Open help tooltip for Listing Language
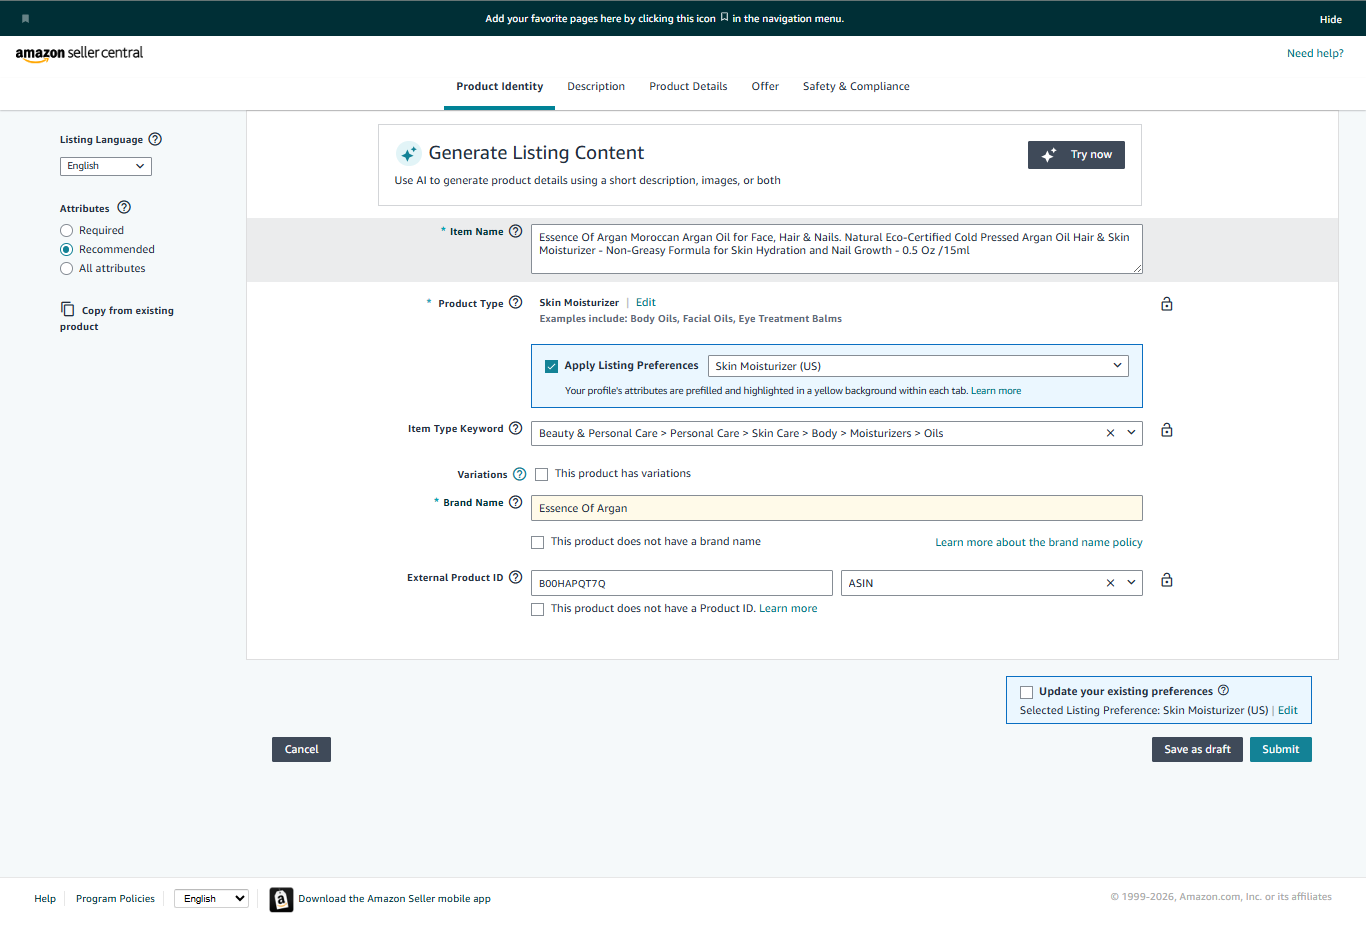The height and width of the screenshot is (945, 1366). (155, 140)
